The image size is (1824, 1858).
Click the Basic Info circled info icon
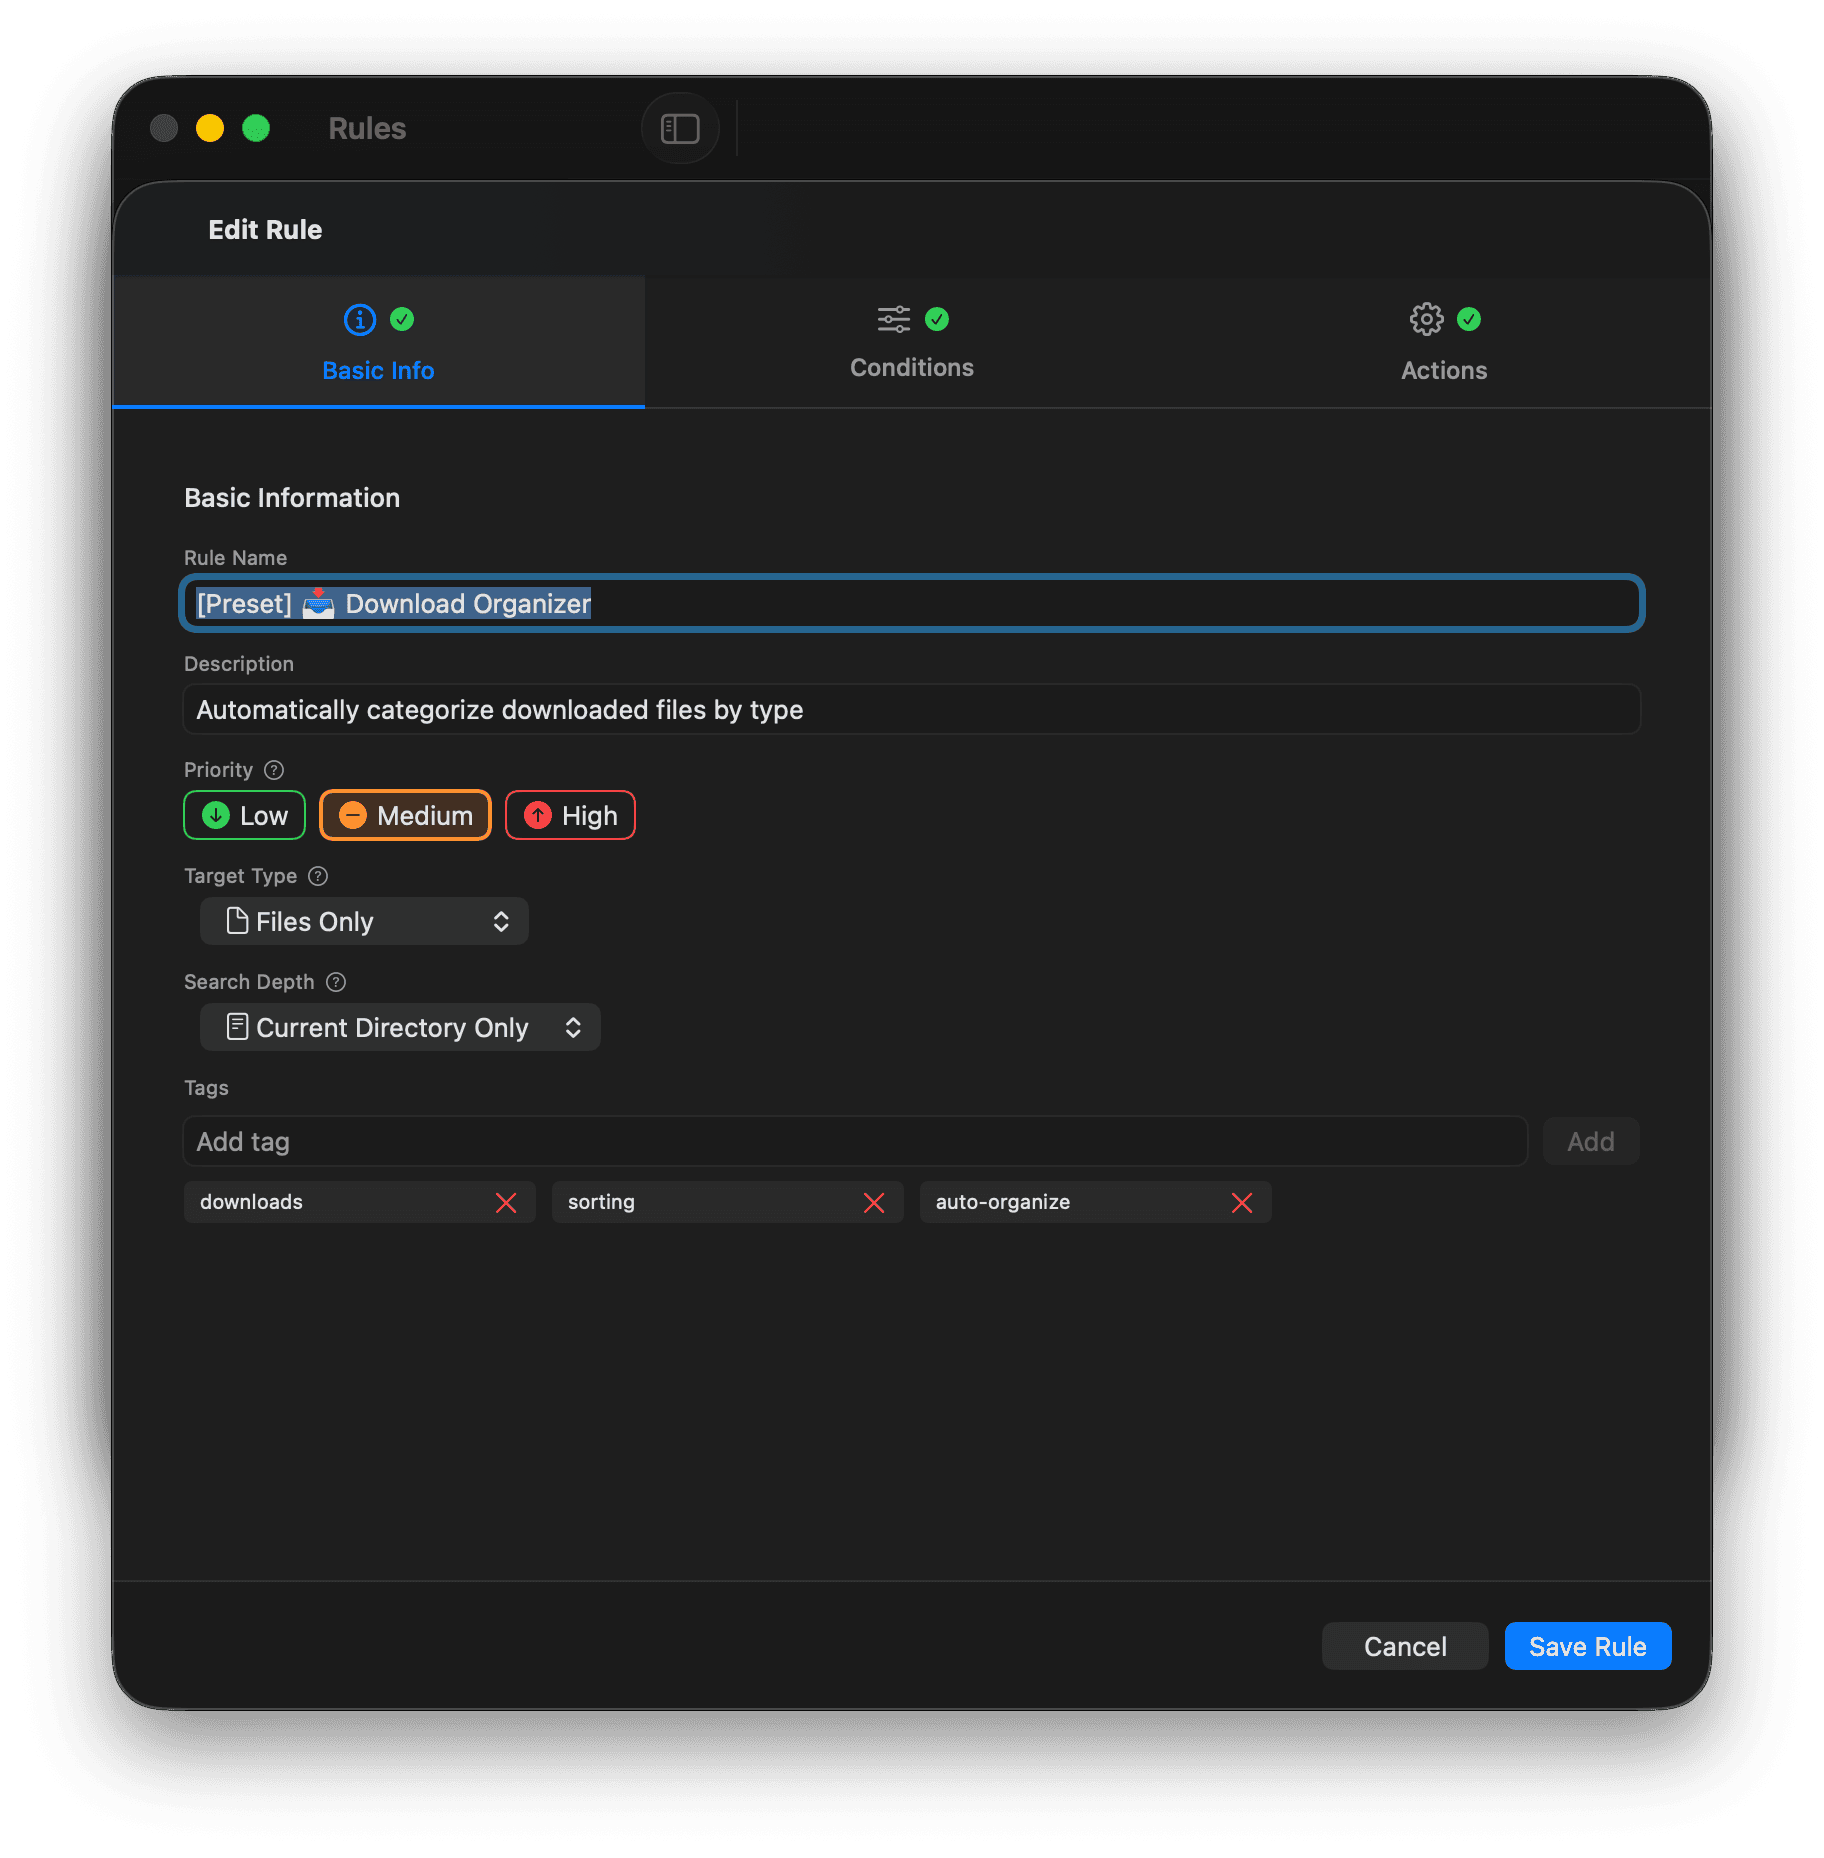358,319
